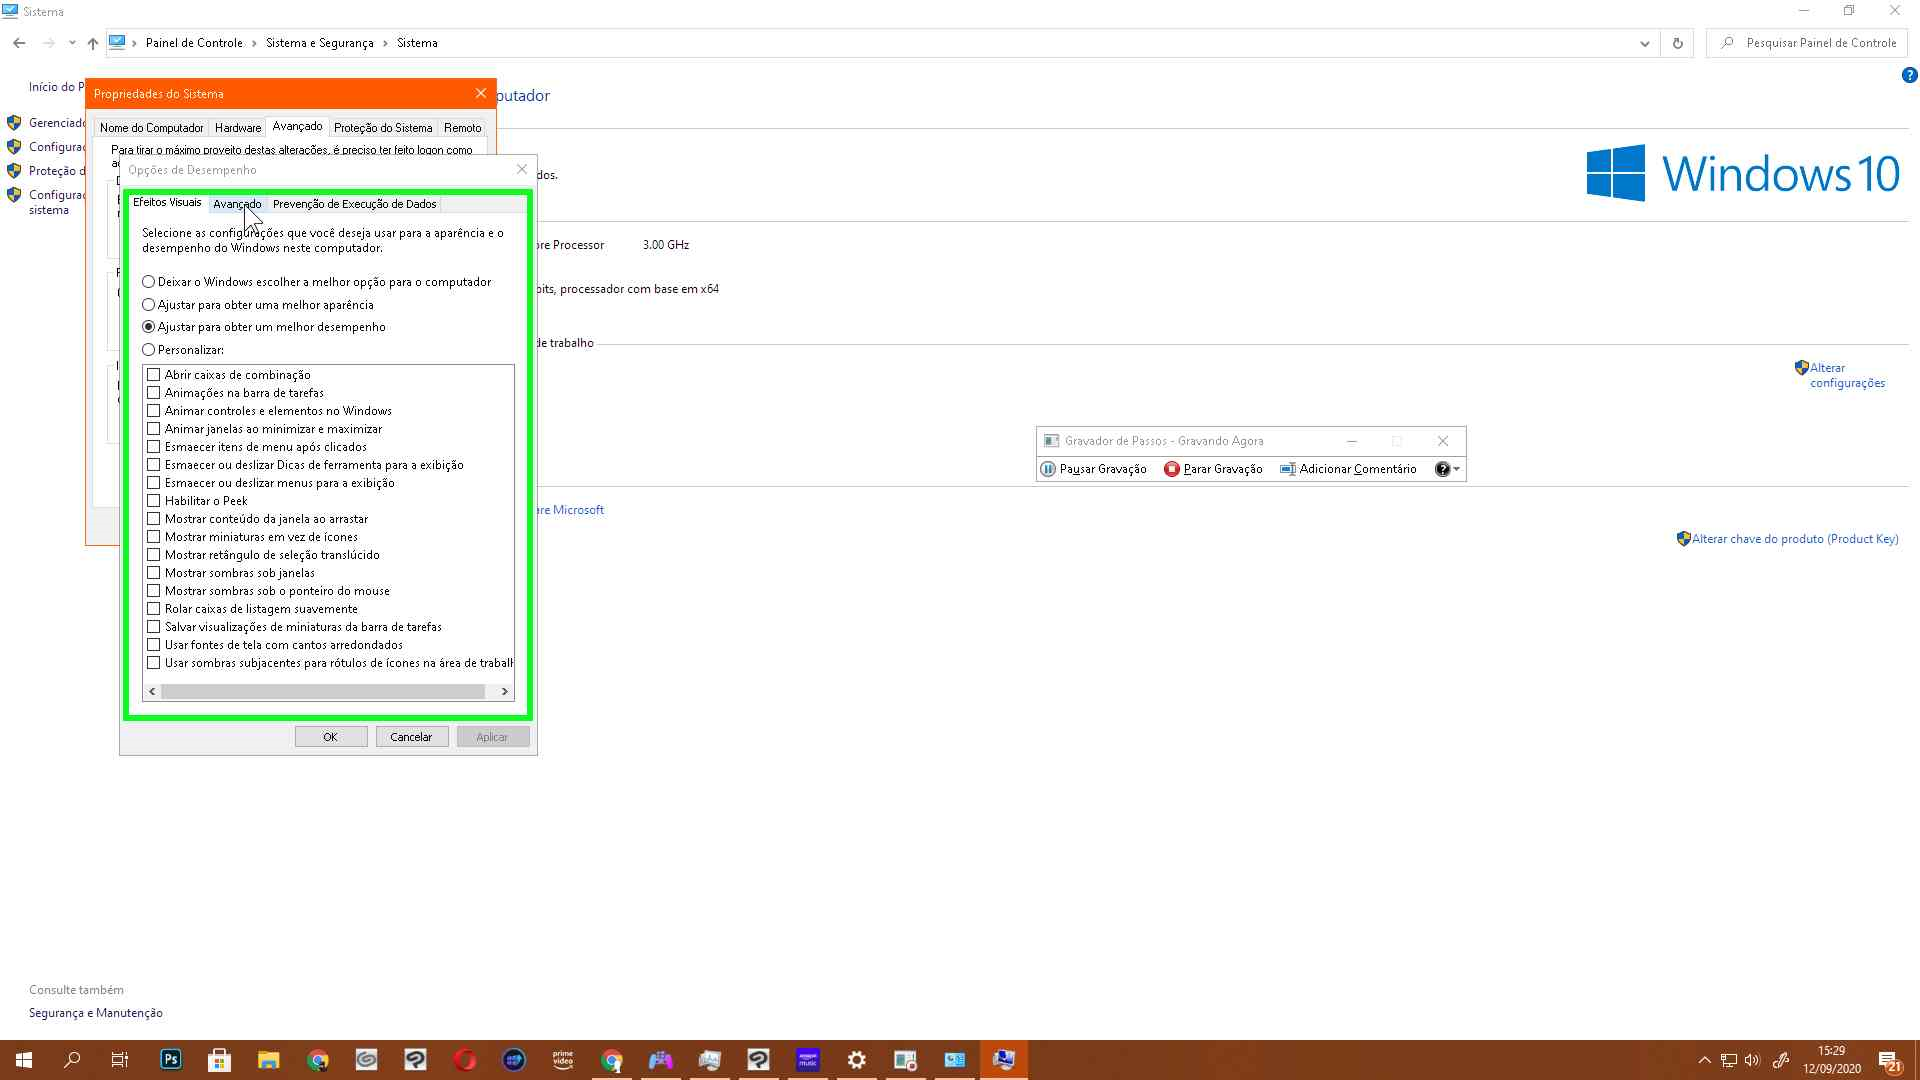Image resolution: width=1920 pixels, height=1080 pixels.
Task: Switch to Prevenção de Execução de Dados tab
Action: pos(354,204)
